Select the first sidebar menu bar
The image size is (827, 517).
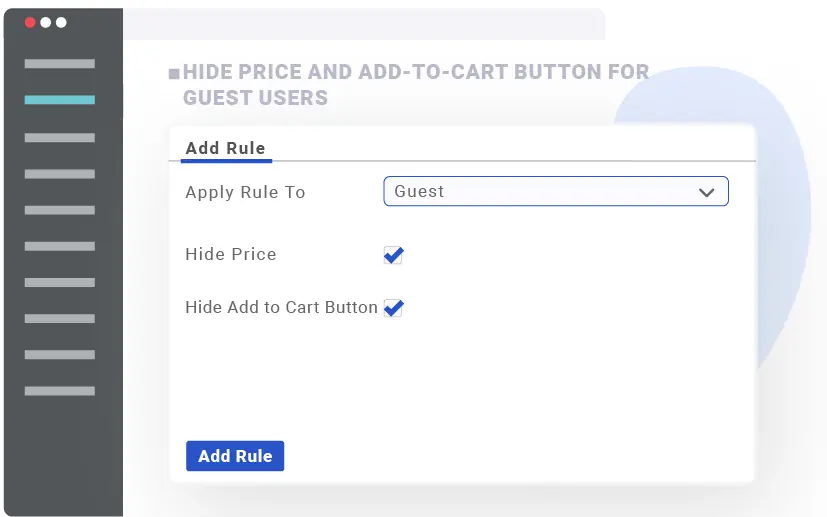[x=60, y=64]
